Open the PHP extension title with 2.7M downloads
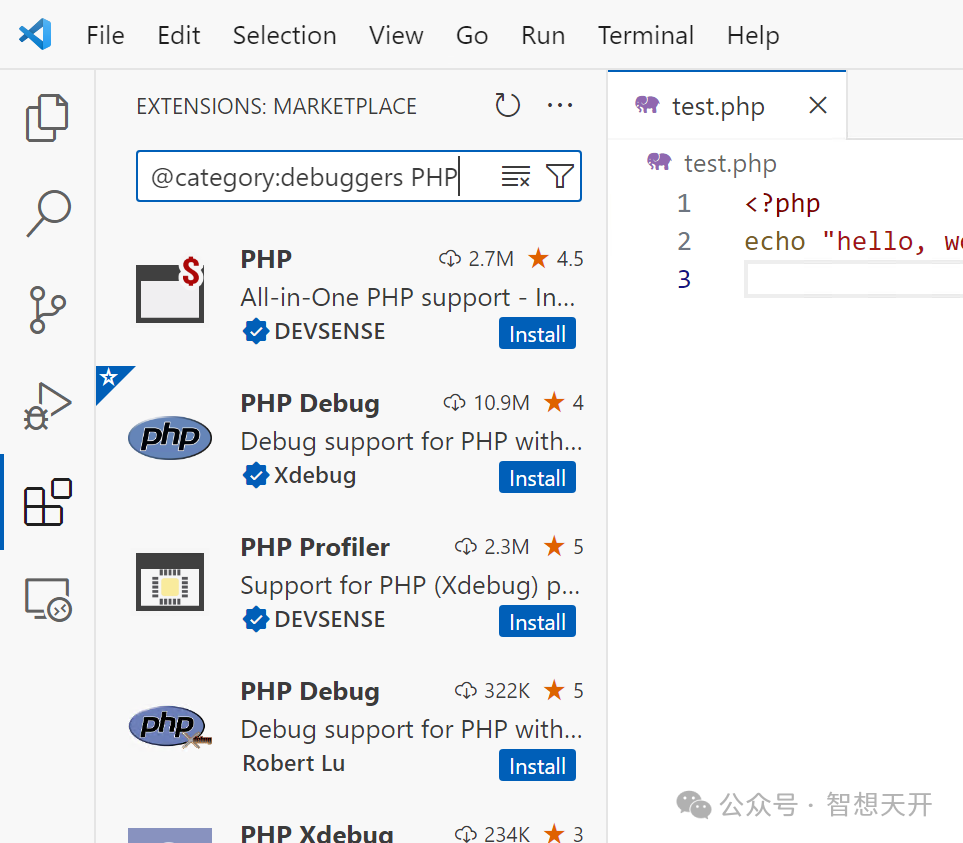The image size is (963, 843). pos(266,259)
